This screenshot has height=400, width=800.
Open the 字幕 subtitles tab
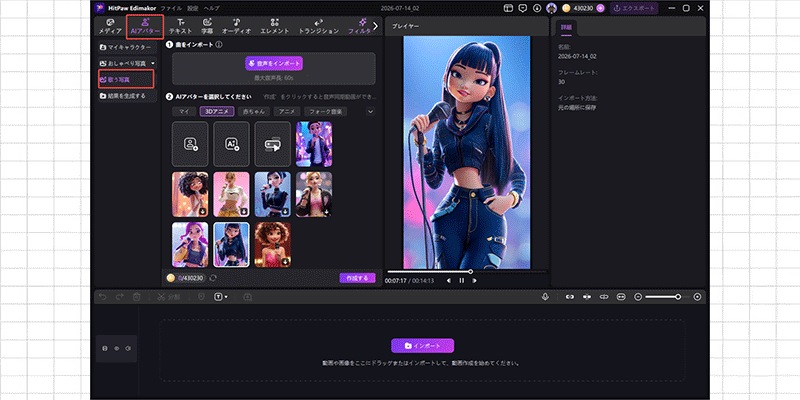(207, 27)
